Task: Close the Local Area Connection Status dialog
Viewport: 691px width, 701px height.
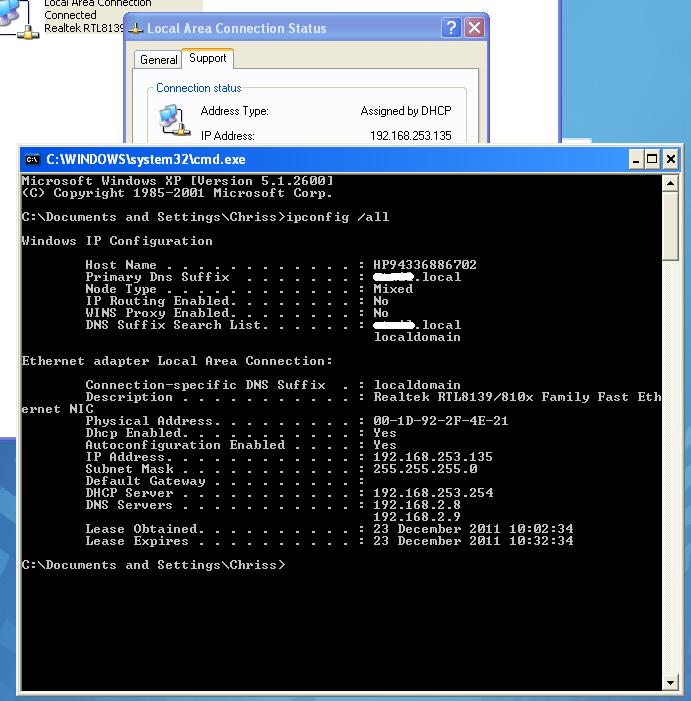Action: pyautogui.click(x=474, y=28)
